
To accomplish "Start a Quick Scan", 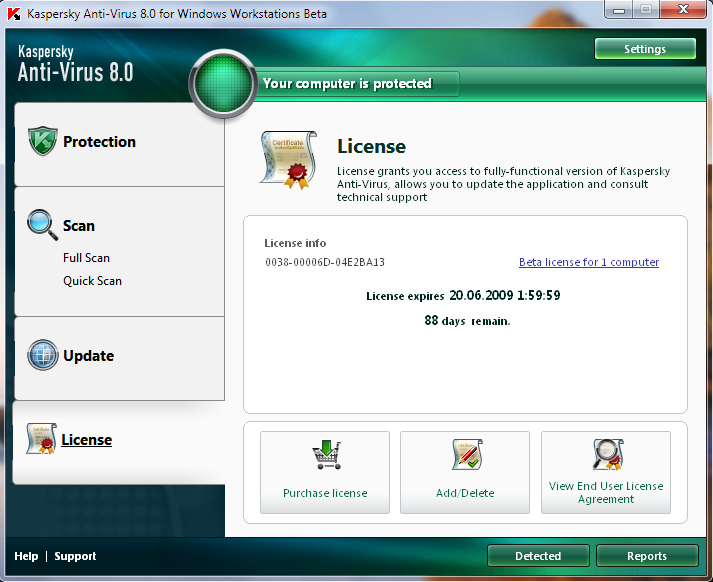I will pyautogui.click(x=92, y=281).
